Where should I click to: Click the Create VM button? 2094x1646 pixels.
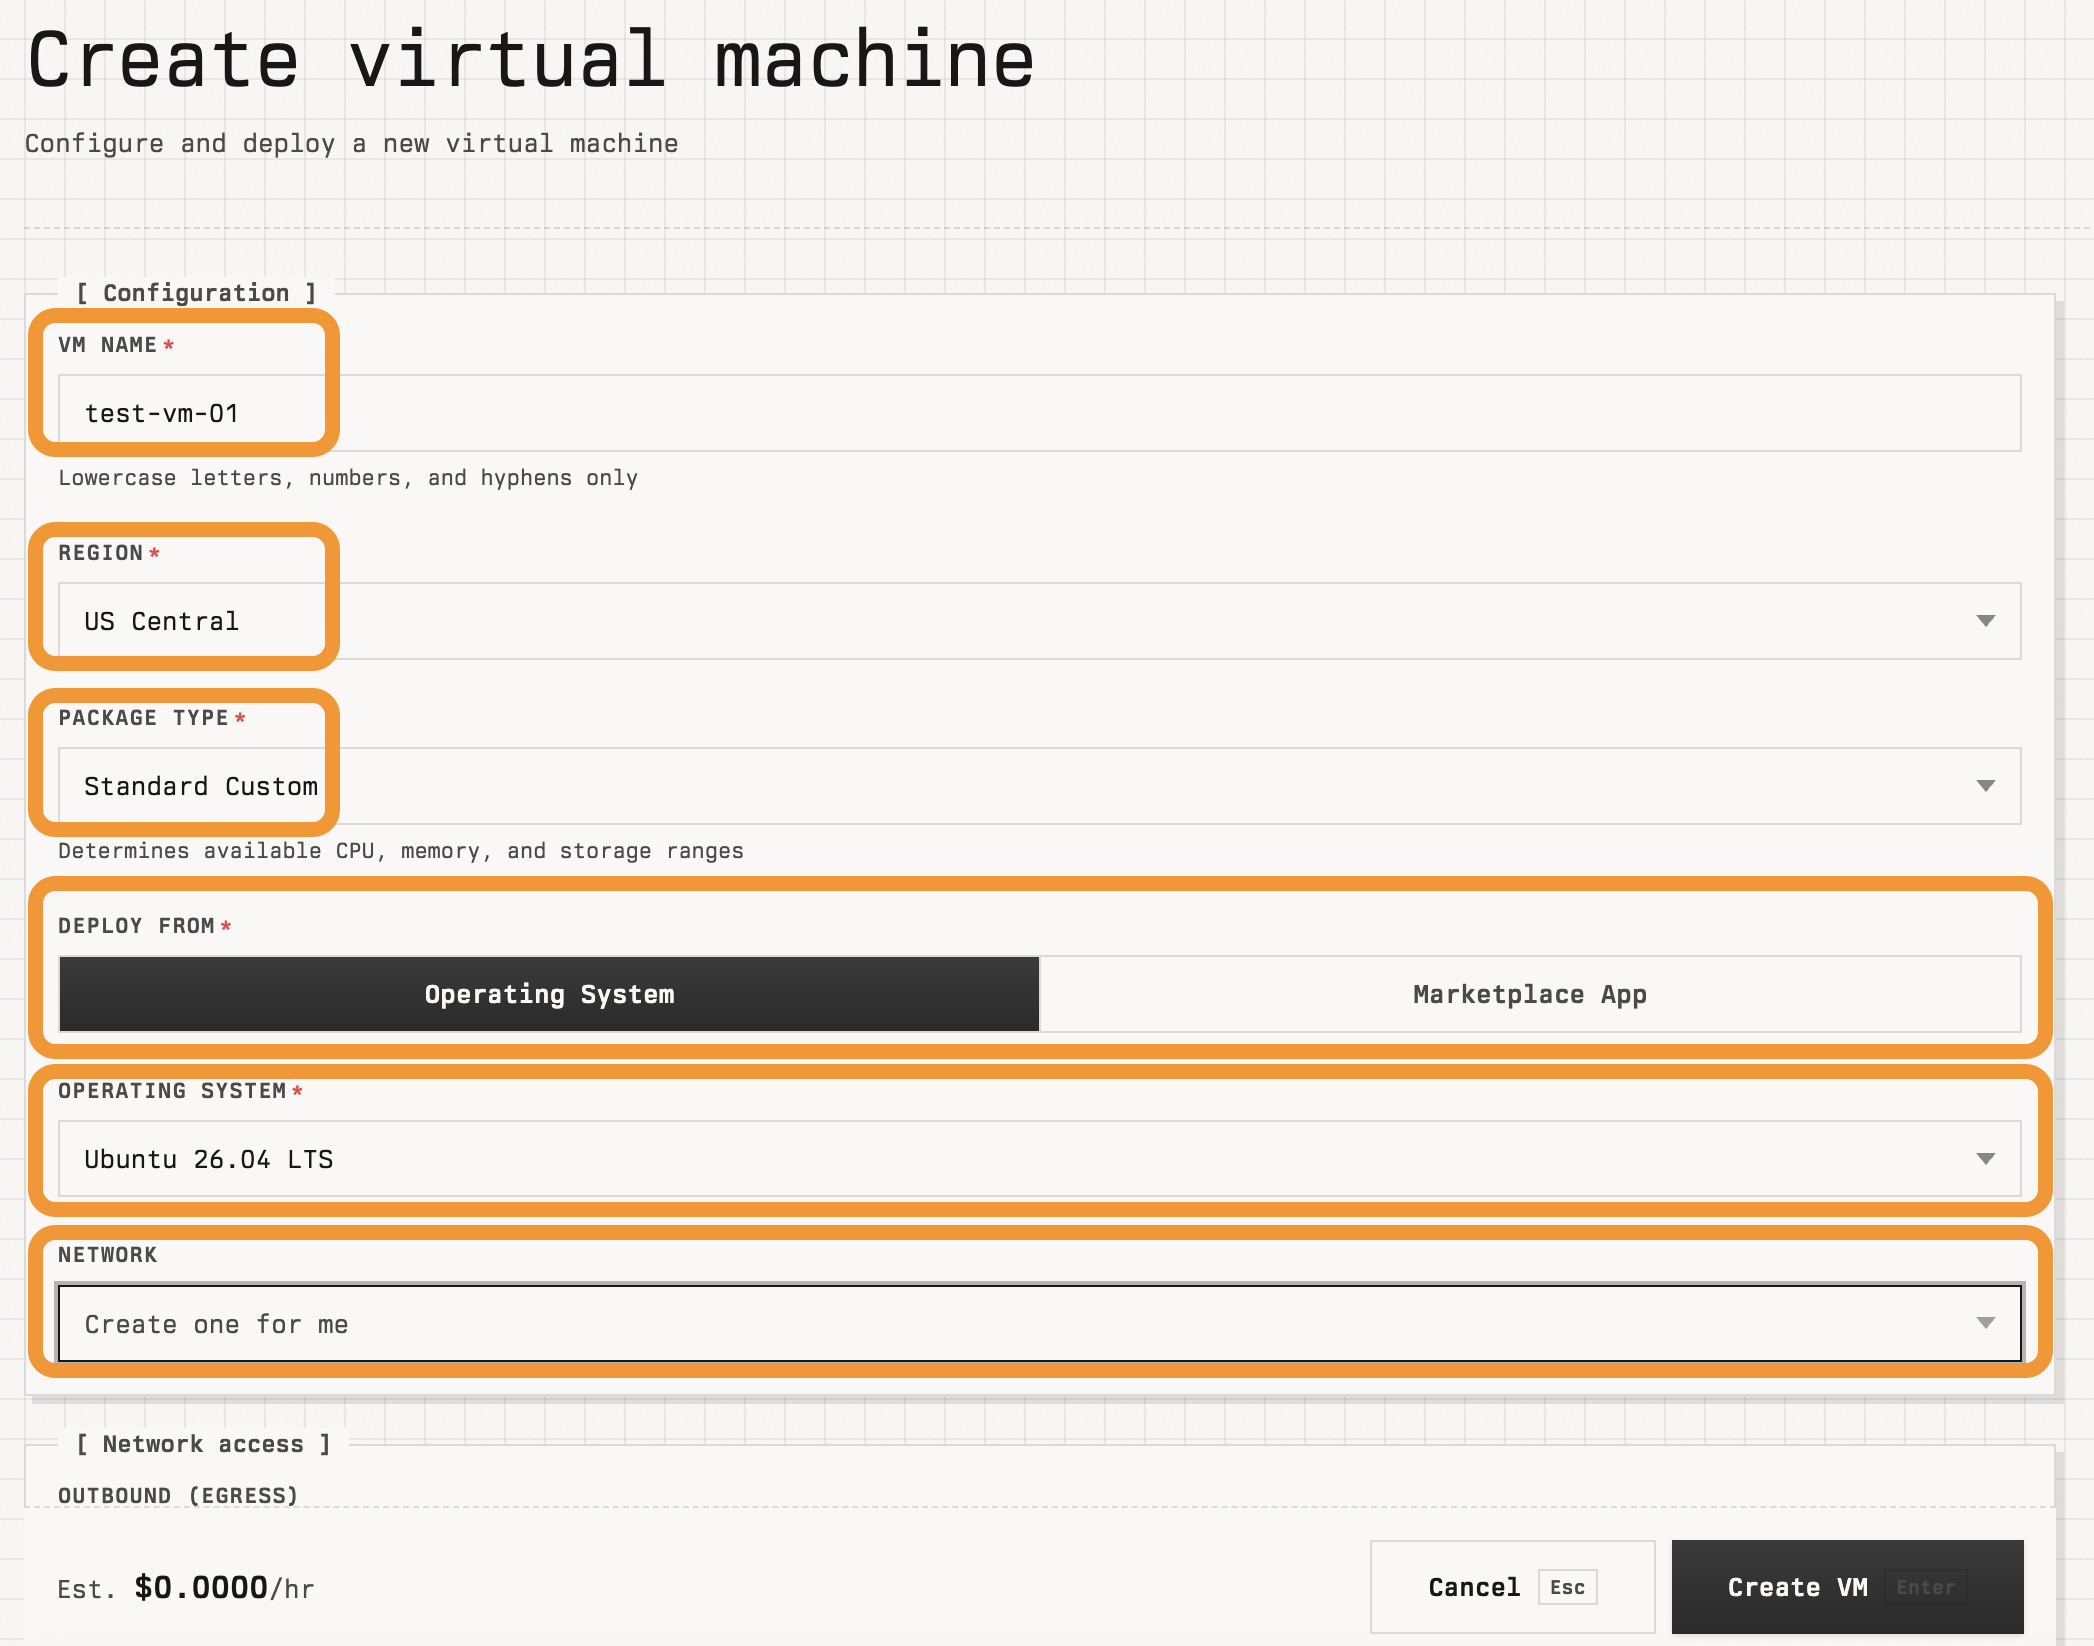1847,1587
